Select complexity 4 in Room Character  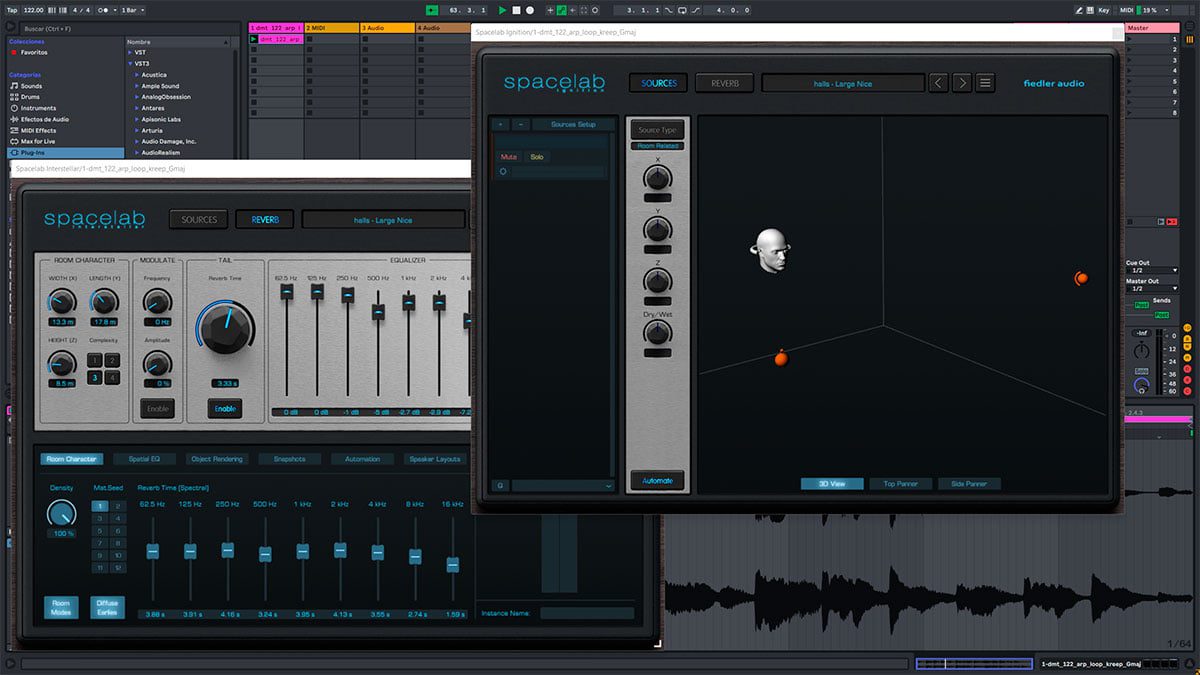point(113,378)
